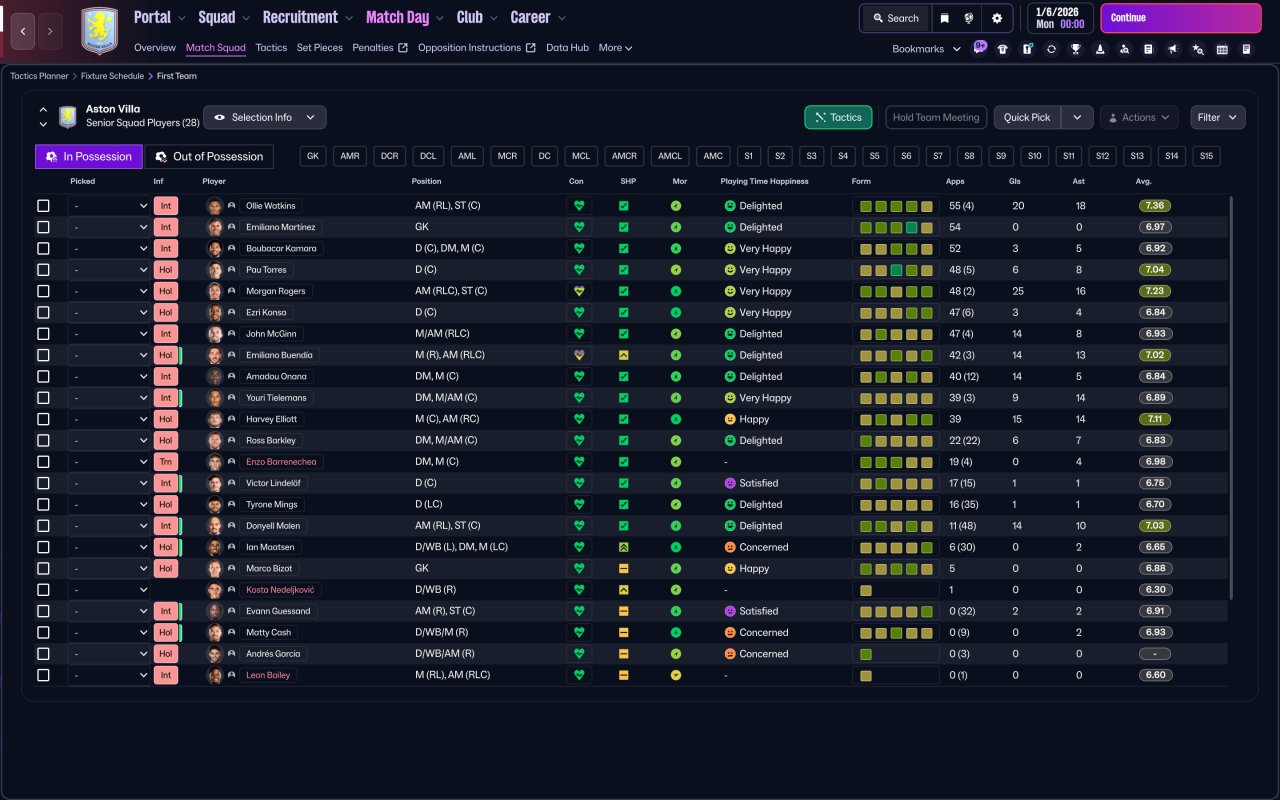
Task: Click the shirt icon in bookmarks bar
Action: [x=1003, y=49]
